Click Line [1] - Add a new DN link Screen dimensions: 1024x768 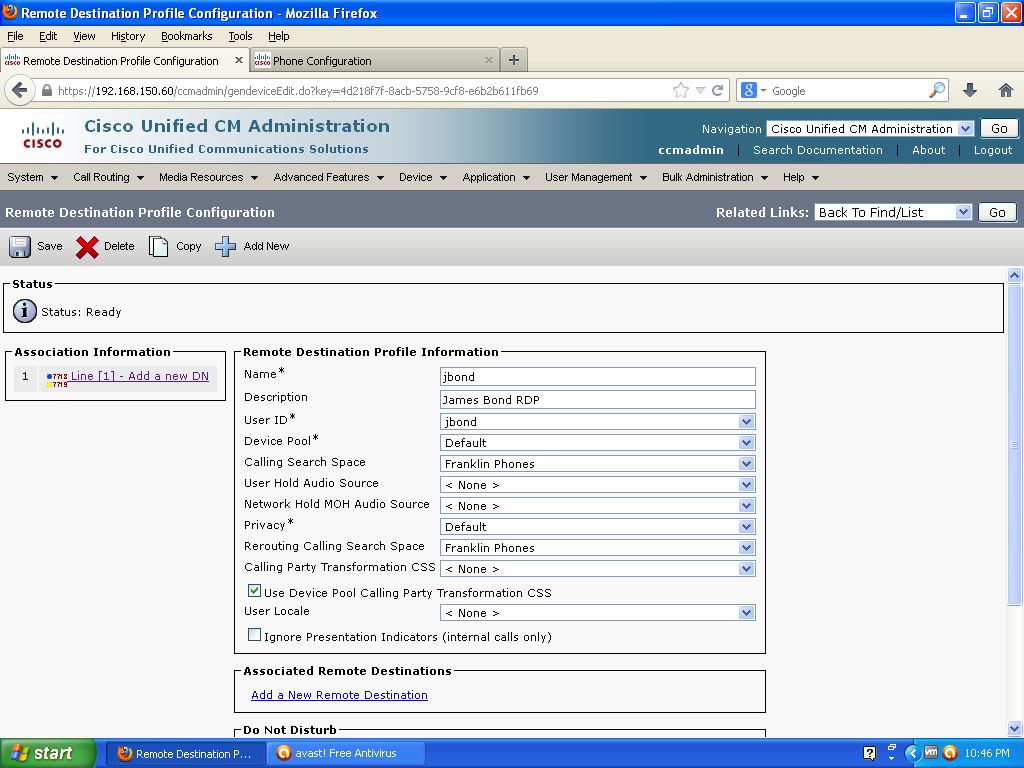140,376
